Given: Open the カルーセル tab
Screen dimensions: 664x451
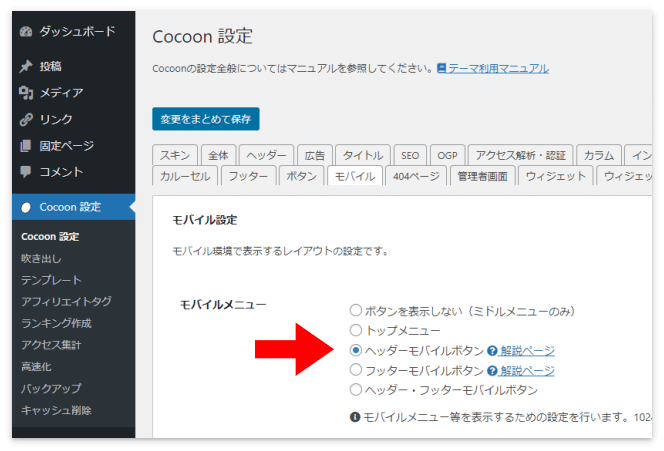Looking at the screenshot, I should 185,176.
